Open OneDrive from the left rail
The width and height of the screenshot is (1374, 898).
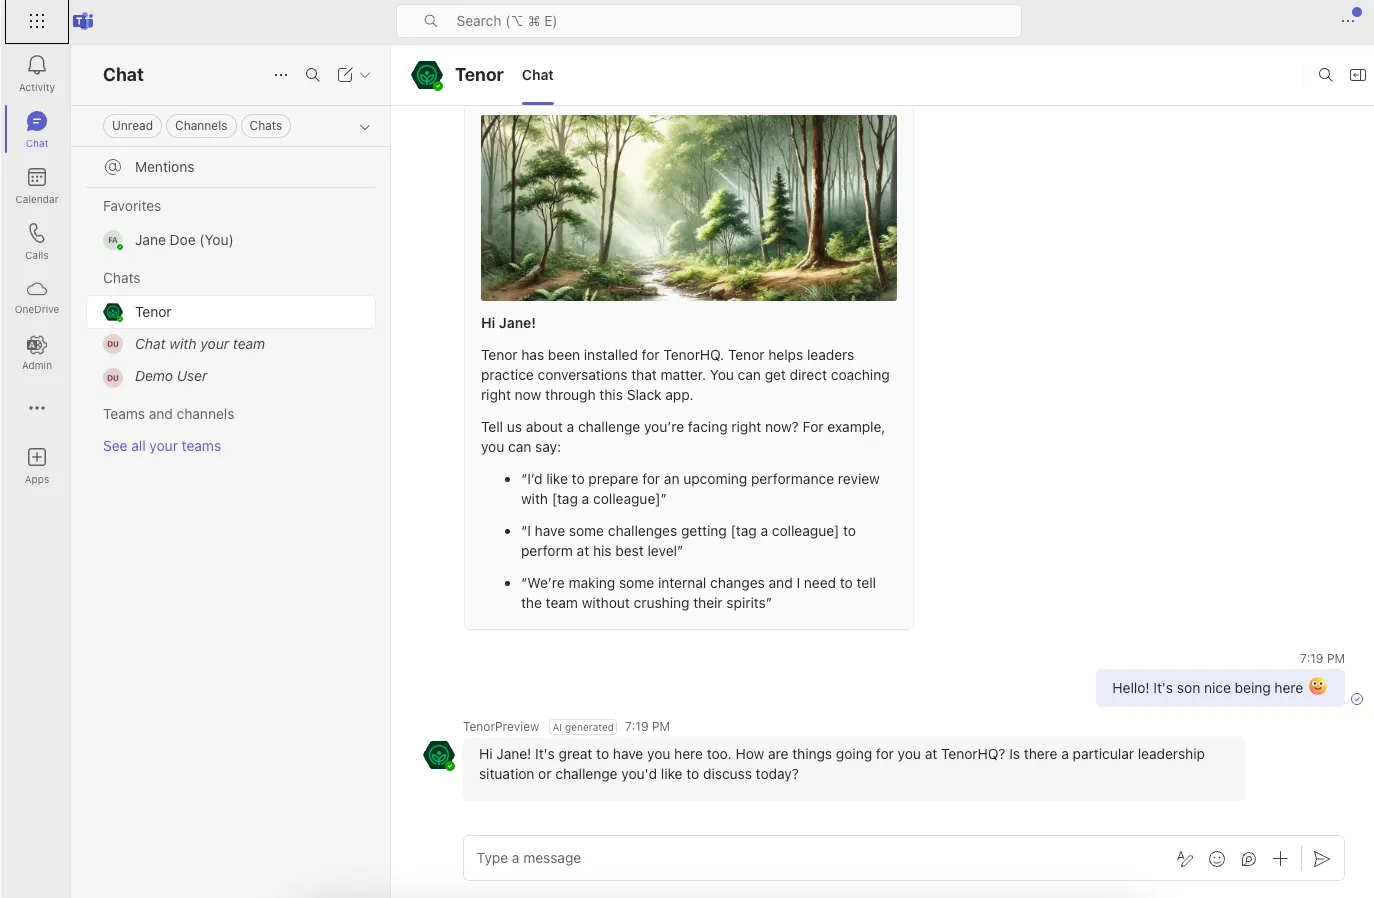tap(37, 297)
